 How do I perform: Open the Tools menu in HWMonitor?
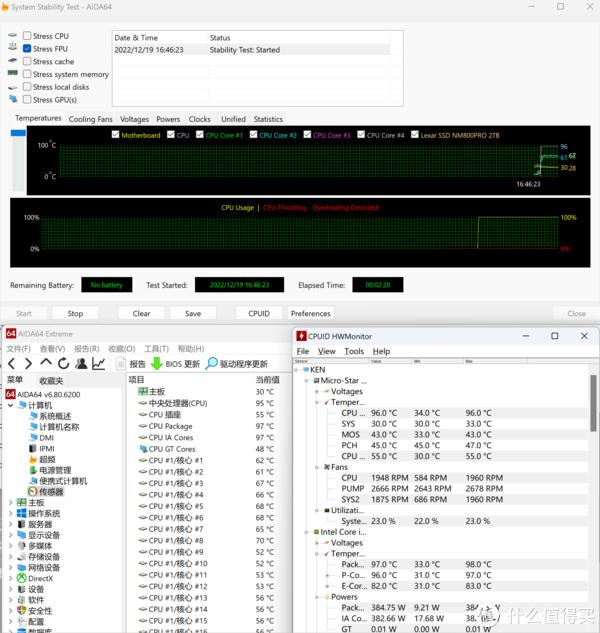tap(354, 351)
